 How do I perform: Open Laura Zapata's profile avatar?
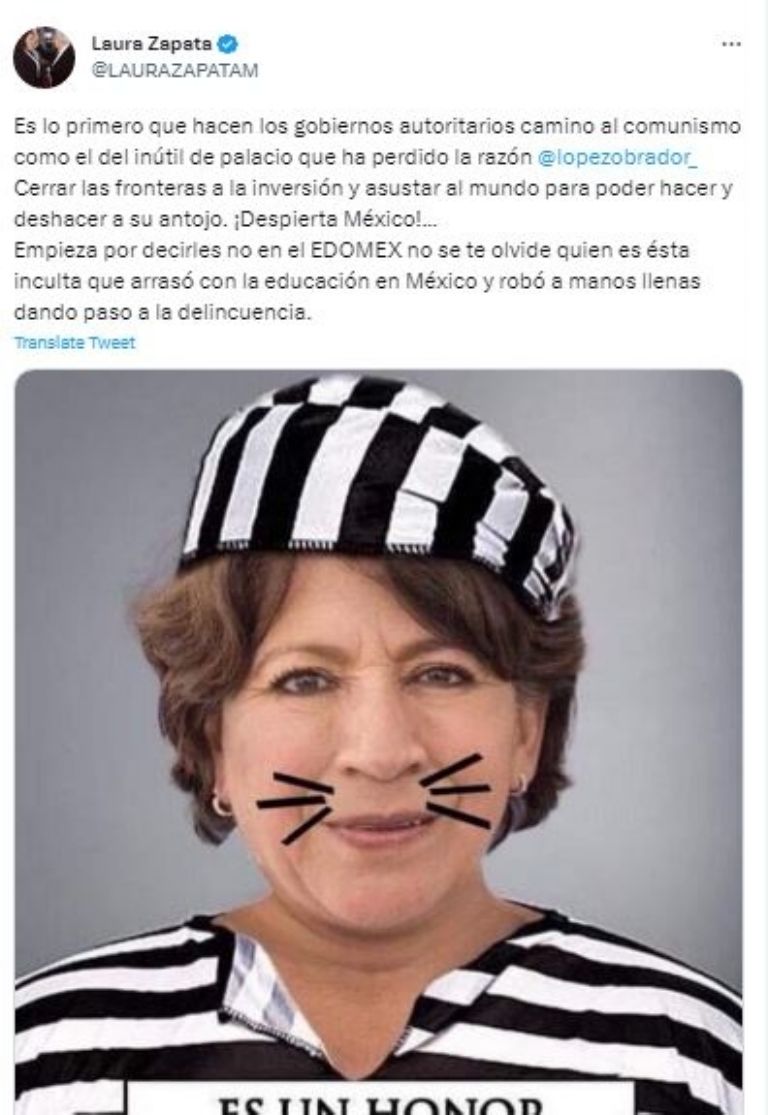click(x=44, y=58)
